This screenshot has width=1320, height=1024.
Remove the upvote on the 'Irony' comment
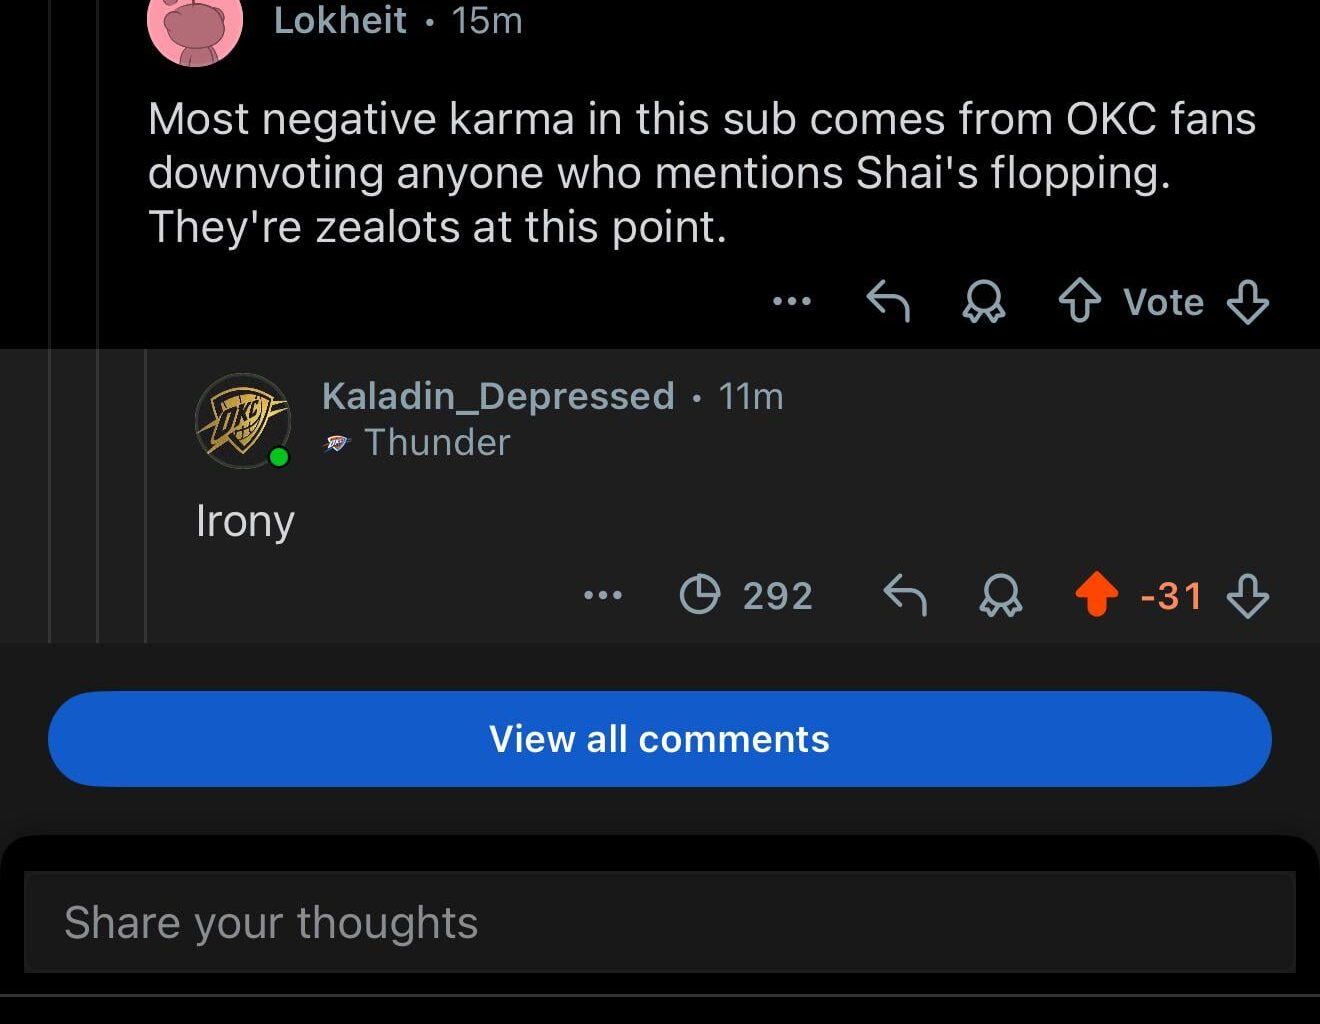pos(1098,594)
